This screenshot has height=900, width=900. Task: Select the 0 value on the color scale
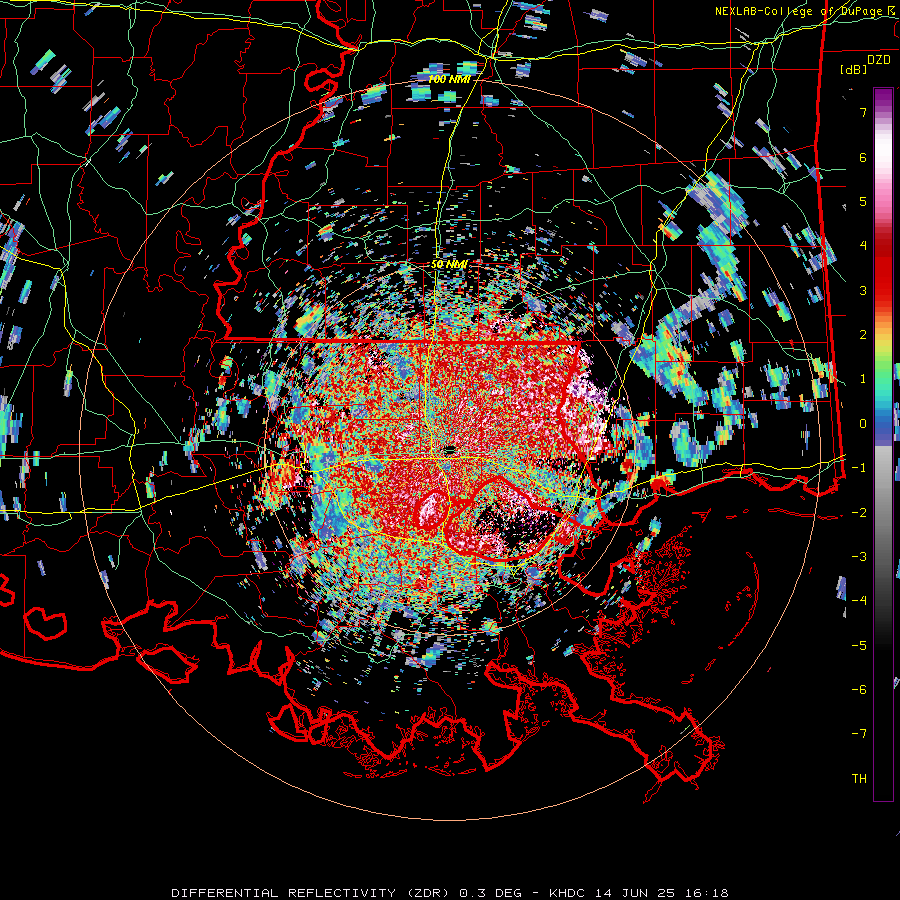pos(863,424)
